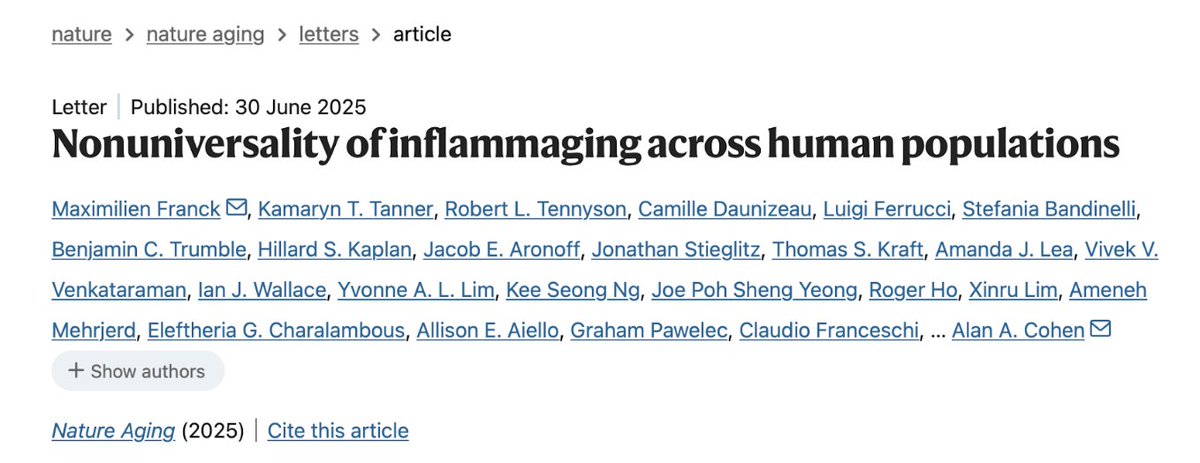This screenshot has height=463, width=1200.
Task: Open the Cite this article link
Action: (x=338, y=431)
